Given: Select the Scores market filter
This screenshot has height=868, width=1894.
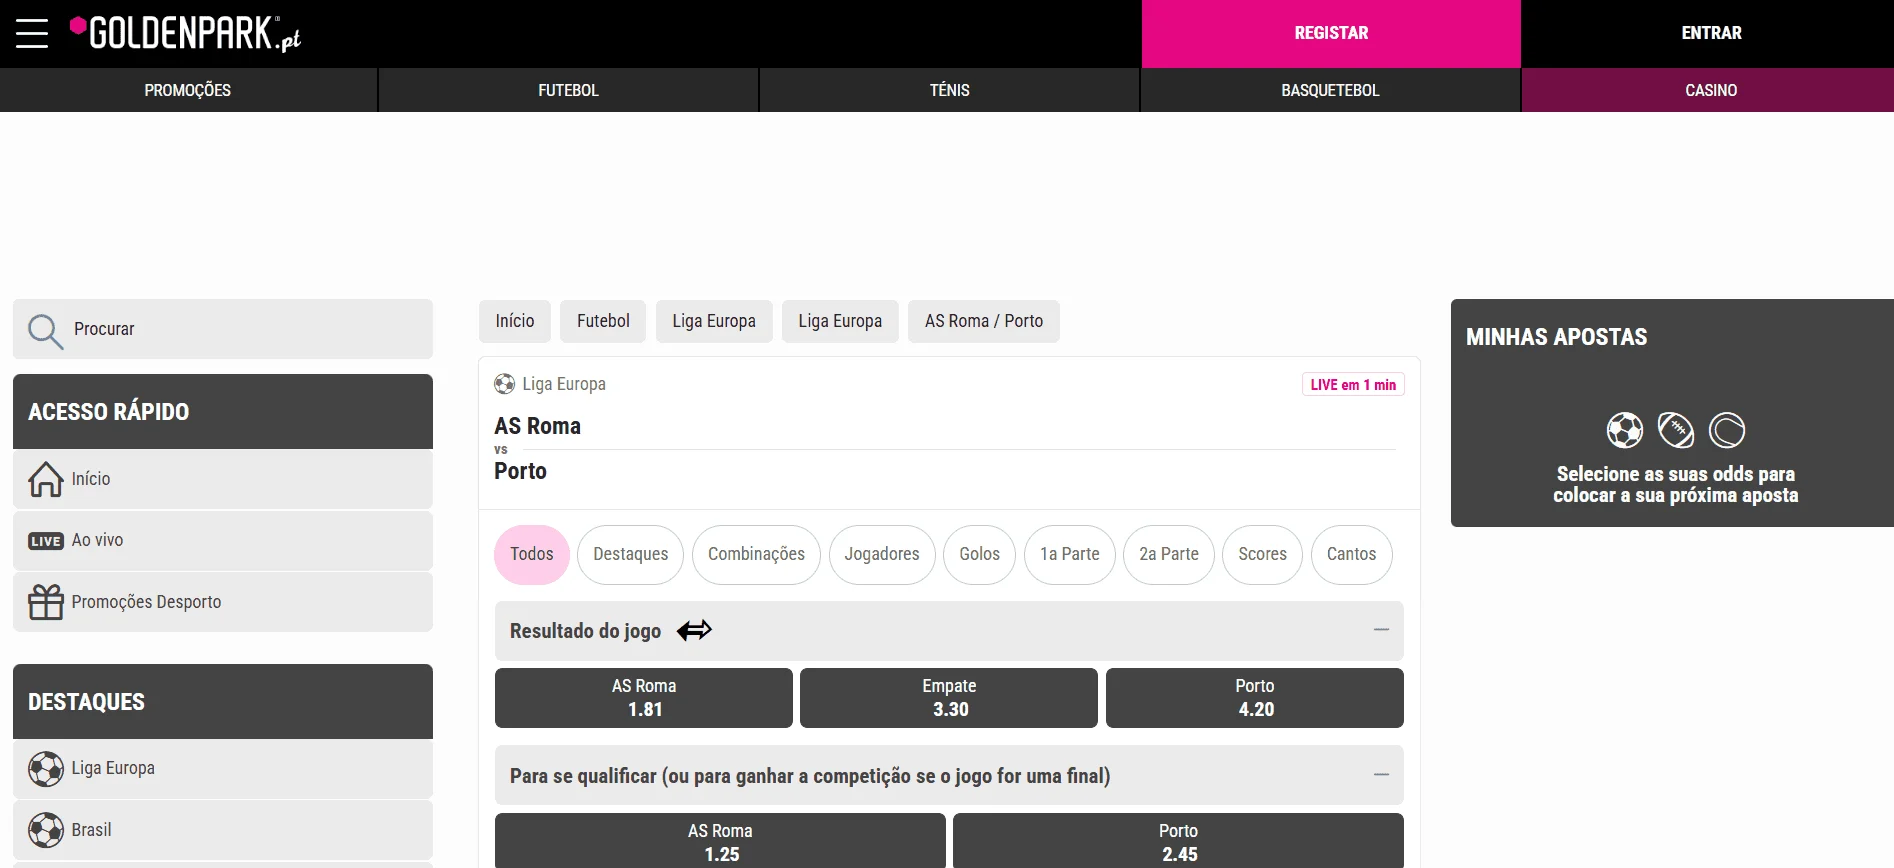Looking at the screenshot, I should coord(1262,555).
